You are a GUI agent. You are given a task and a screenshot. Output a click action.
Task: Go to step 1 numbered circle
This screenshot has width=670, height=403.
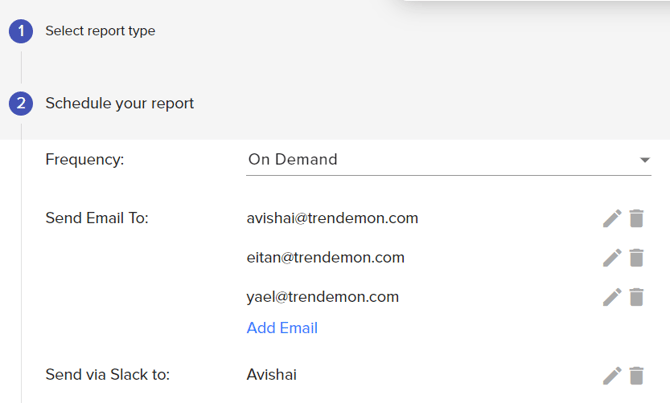21,32
